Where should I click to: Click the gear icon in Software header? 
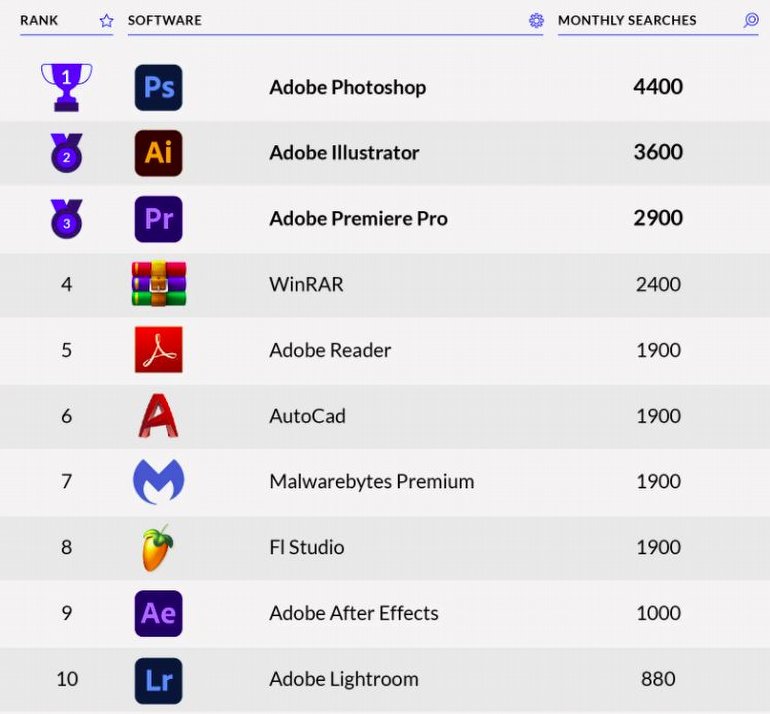point(536,20)
